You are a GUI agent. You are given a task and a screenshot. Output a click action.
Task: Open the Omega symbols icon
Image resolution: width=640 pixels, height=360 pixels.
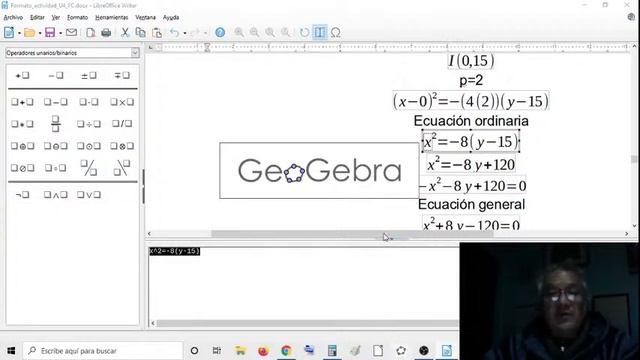[x=336, y=32]
